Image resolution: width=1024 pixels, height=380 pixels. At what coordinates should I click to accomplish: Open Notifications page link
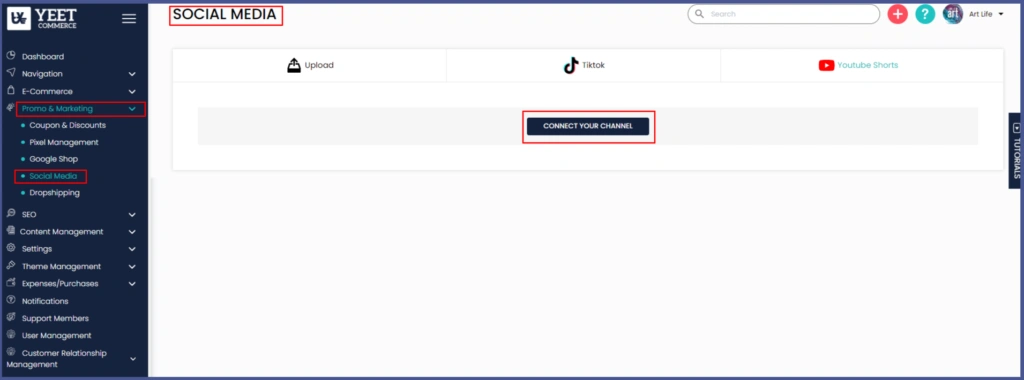[x=45, y=301]
